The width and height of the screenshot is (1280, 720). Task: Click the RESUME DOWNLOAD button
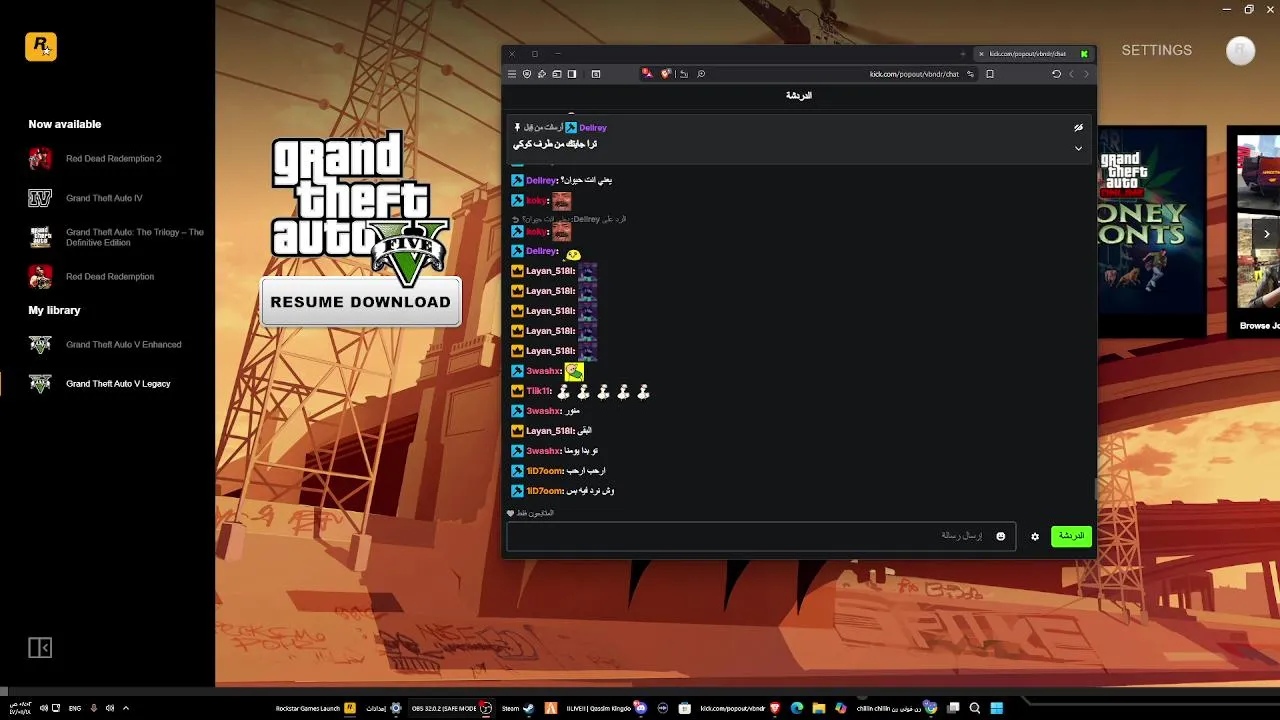(x=360, y=302)
